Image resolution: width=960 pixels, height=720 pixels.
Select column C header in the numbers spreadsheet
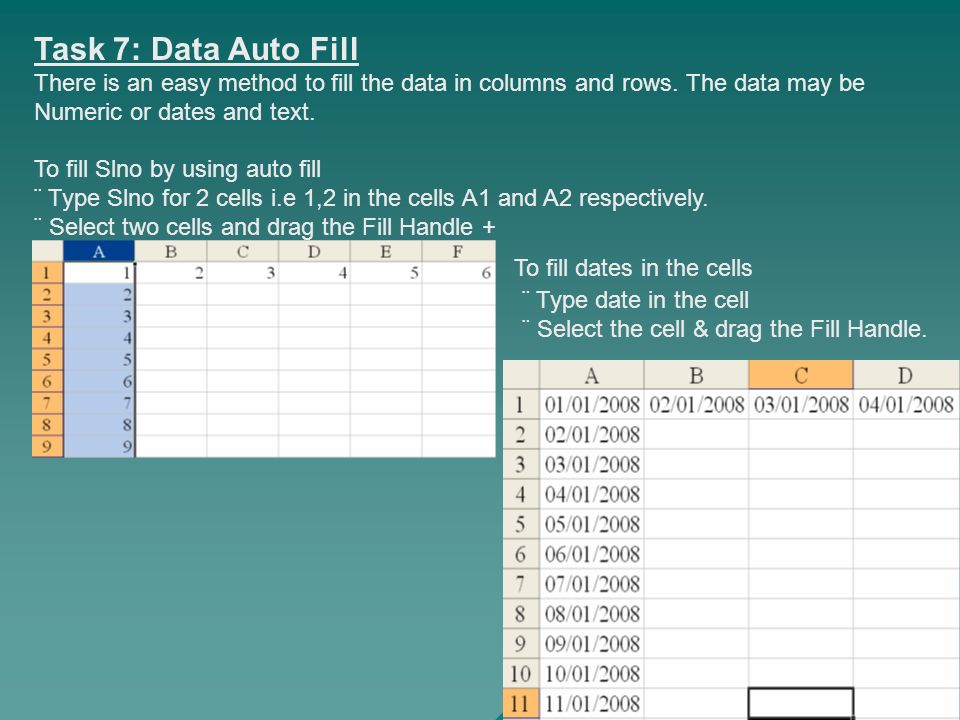point(242,251)
